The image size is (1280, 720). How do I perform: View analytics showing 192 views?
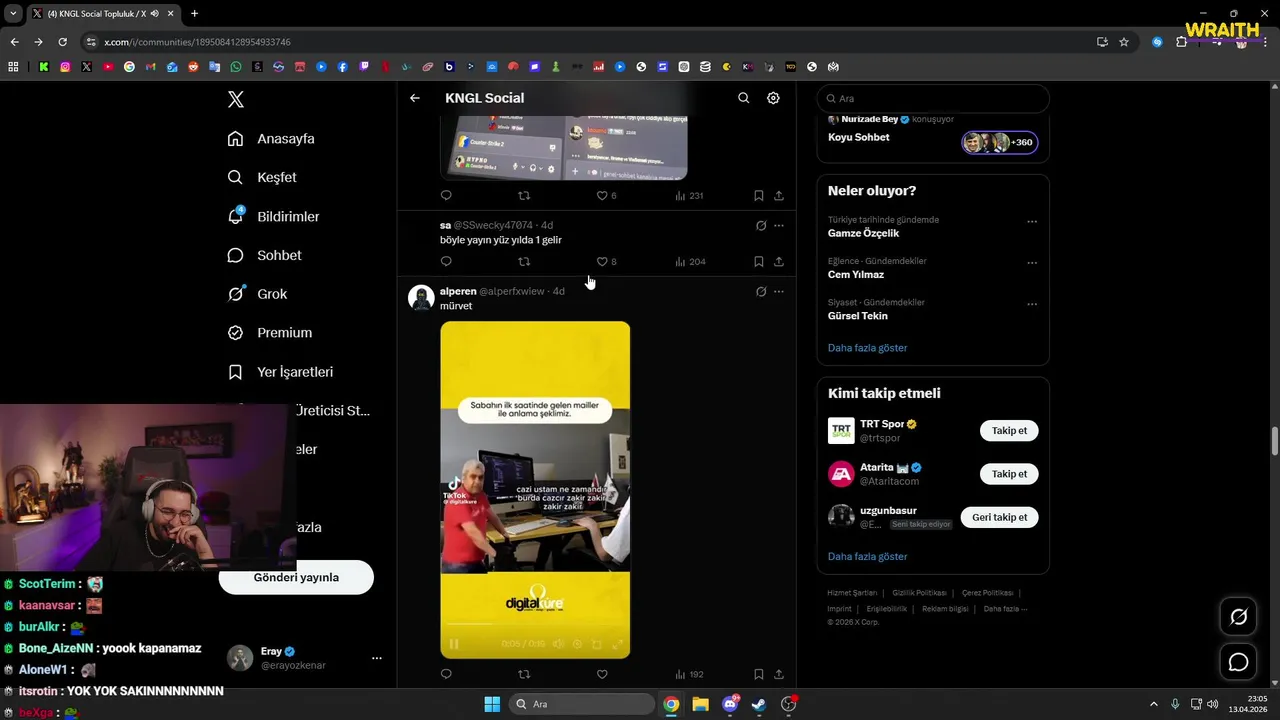(690, 675)
